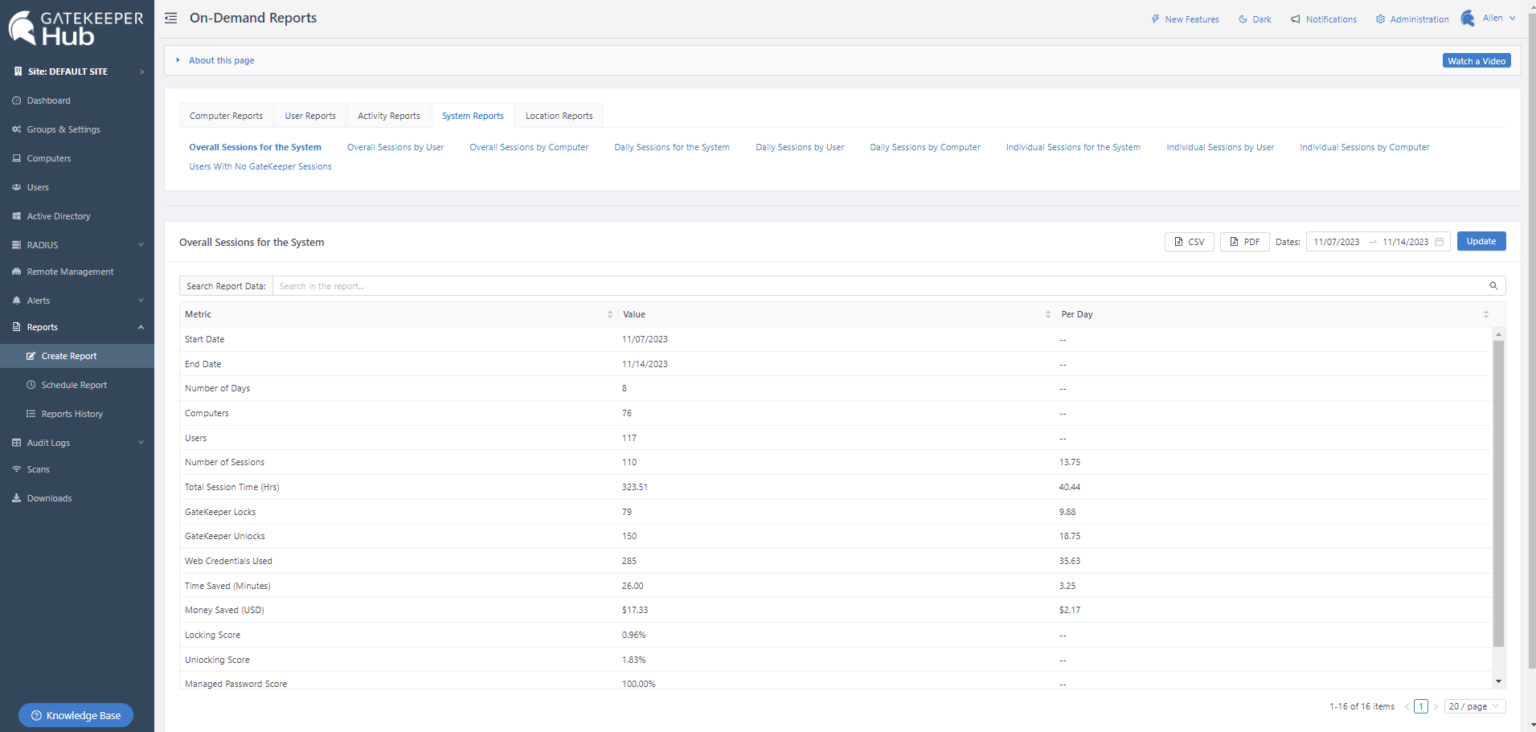Open Daily Sessions by User report
The width and height of the screenshot is (1536, 732).
(799, 147)
